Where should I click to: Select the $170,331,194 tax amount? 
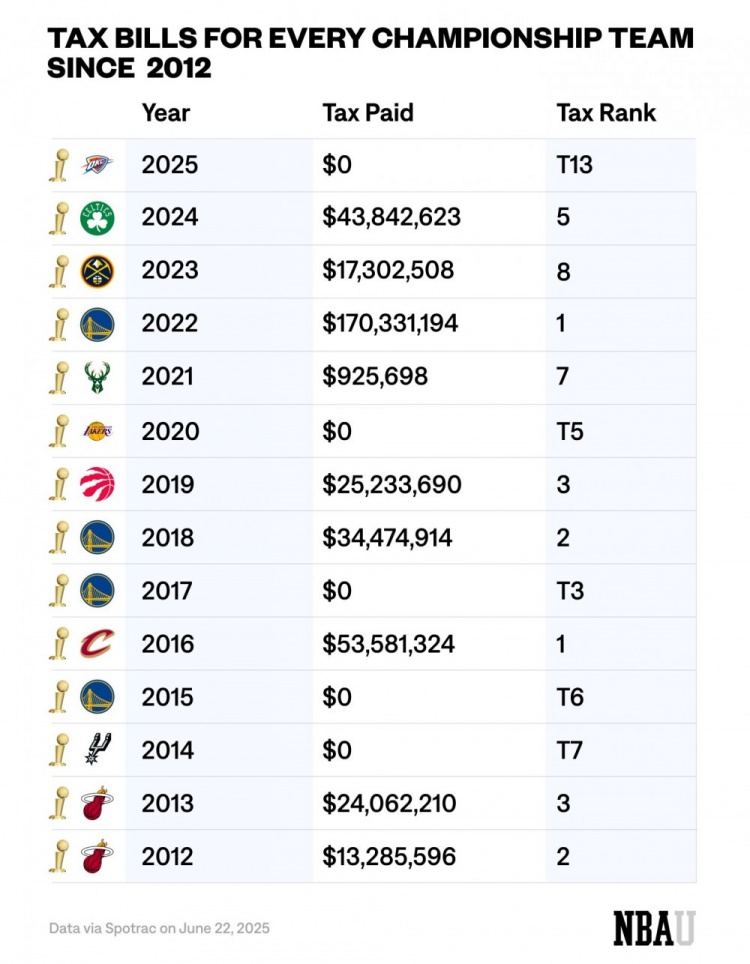pos(390,323)
